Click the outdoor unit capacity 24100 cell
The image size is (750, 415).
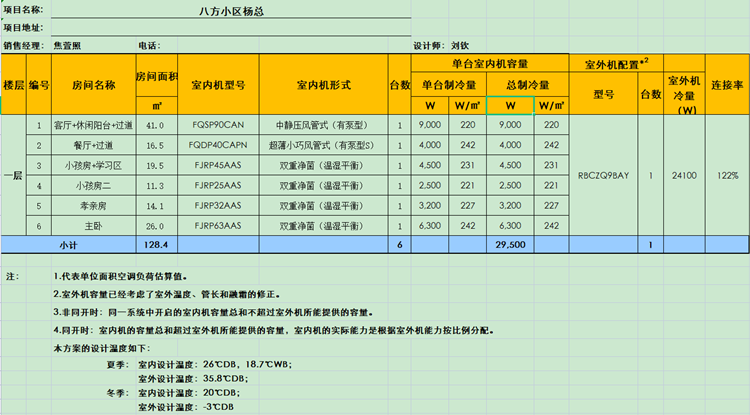(685, 175)
